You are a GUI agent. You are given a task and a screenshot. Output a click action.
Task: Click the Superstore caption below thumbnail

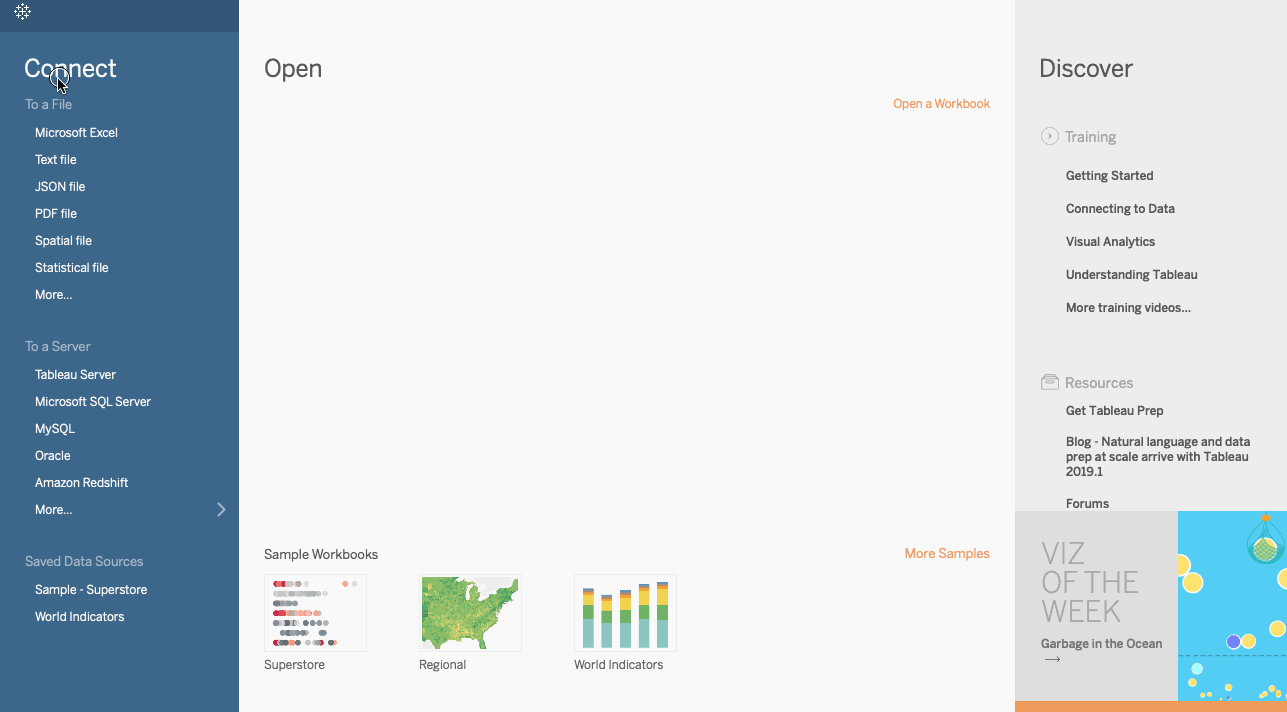(294, 664)
